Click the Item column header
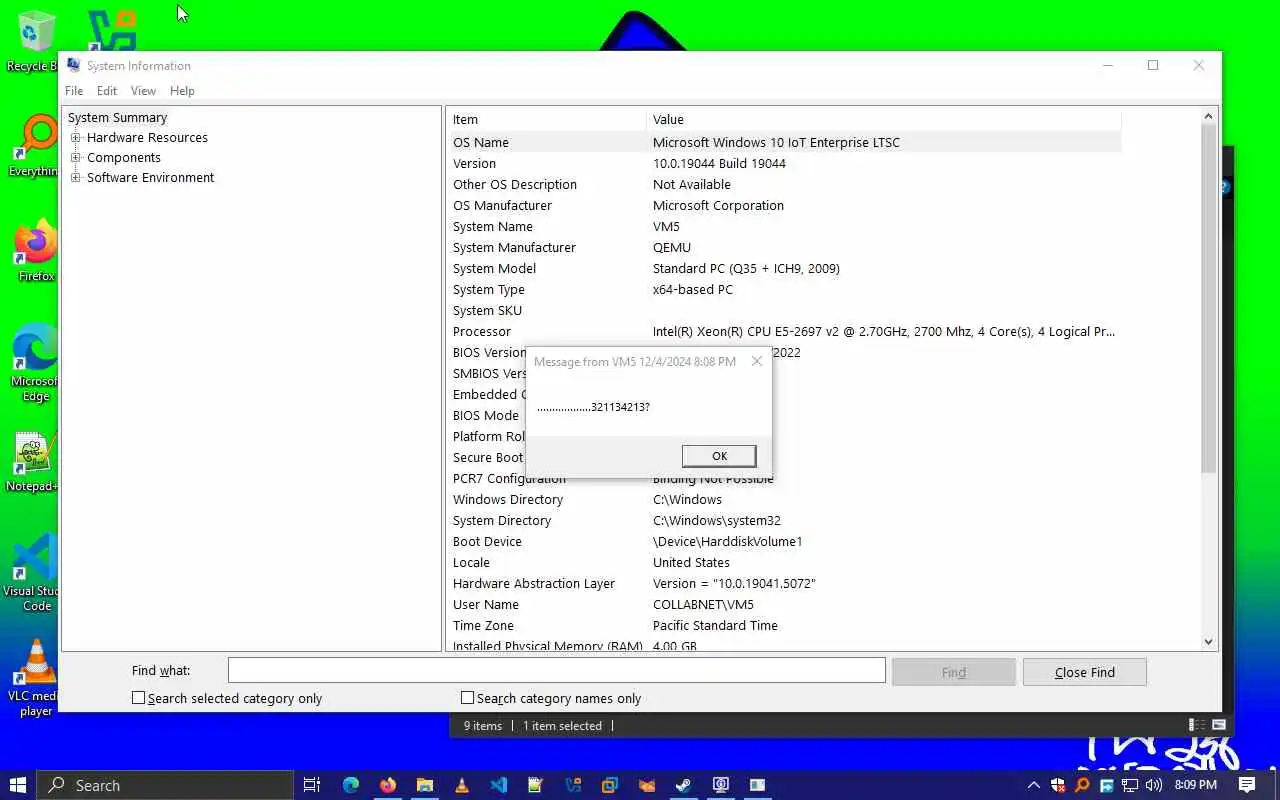The width and height of the screenshot is (1280, 800). point(546,119)
